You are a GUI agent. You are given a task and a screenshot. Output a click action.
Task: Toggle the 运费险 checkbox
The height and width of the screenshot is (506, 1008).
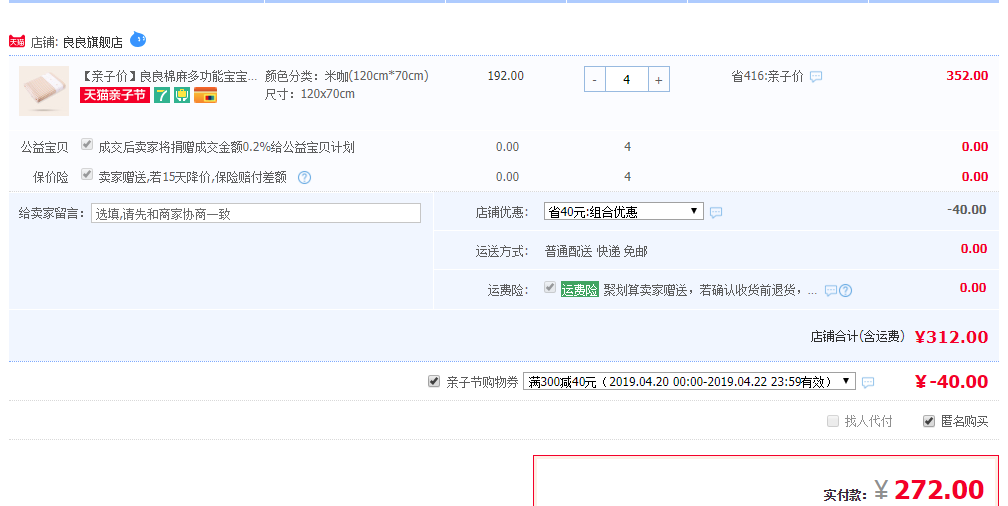pos(550,287)
